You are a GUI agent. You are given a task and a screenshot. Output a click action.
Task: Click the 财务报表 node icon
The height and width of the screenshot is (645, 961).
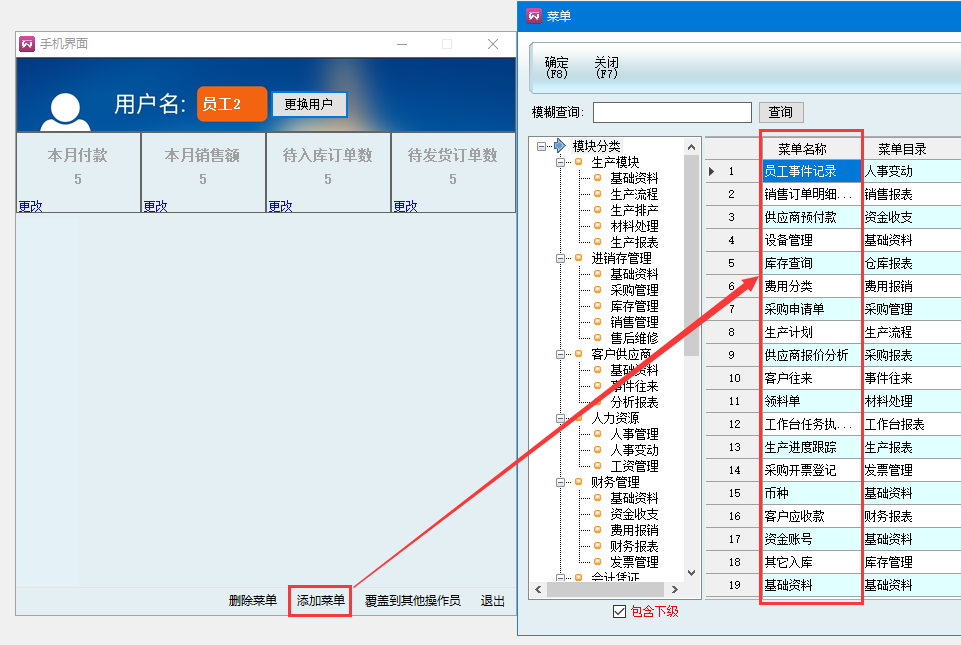[x=598, y=546]
